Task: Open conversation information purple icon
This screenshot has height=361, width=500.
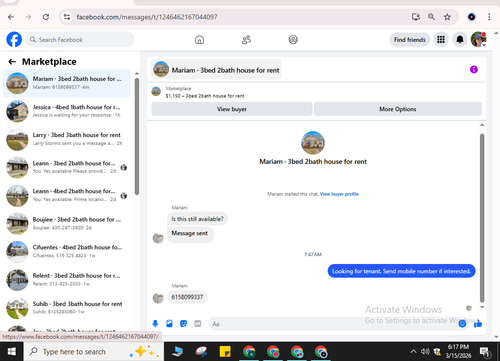Action: (474, 69)
